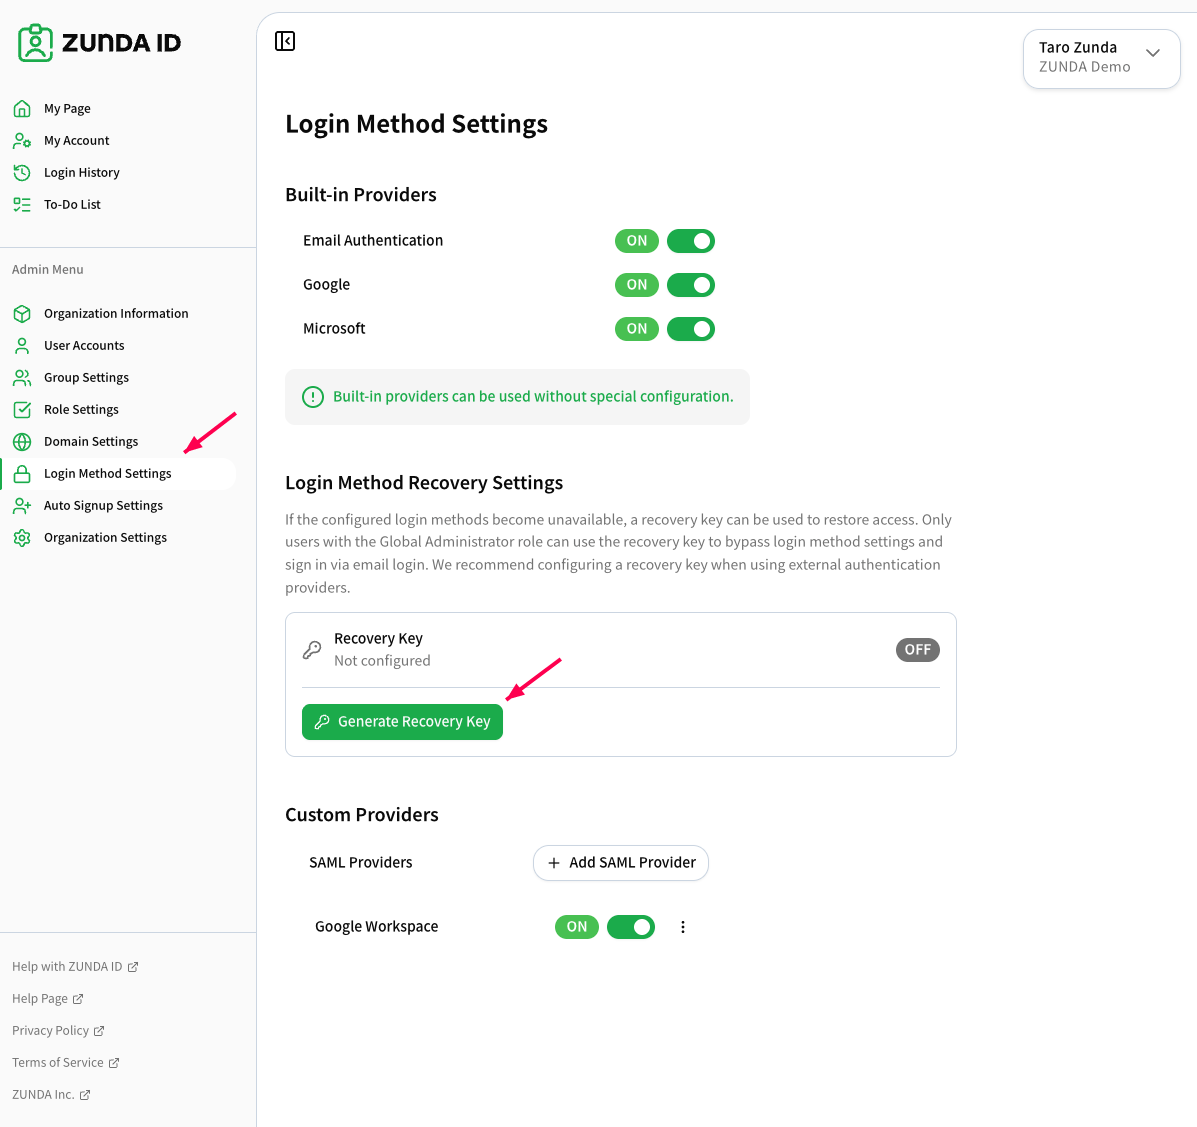This screenshot has width=1197, height=1127.
Task: Click Add SAML Provider button
Action: (x=621, y=863)
